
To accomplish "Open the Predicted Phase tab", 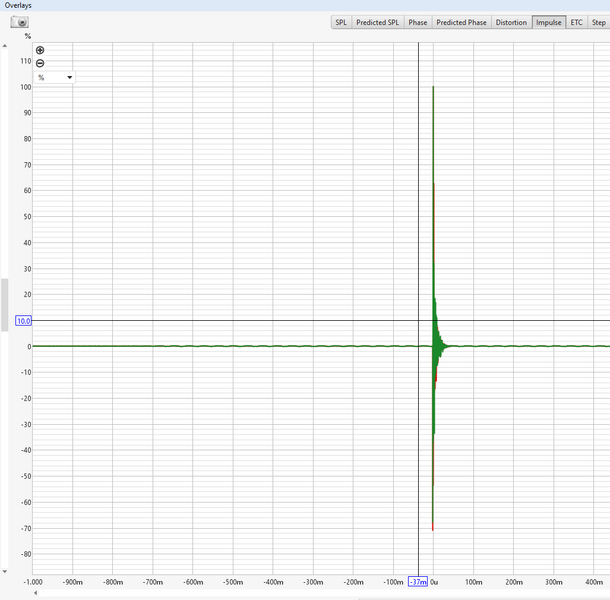I will [461, 23].
